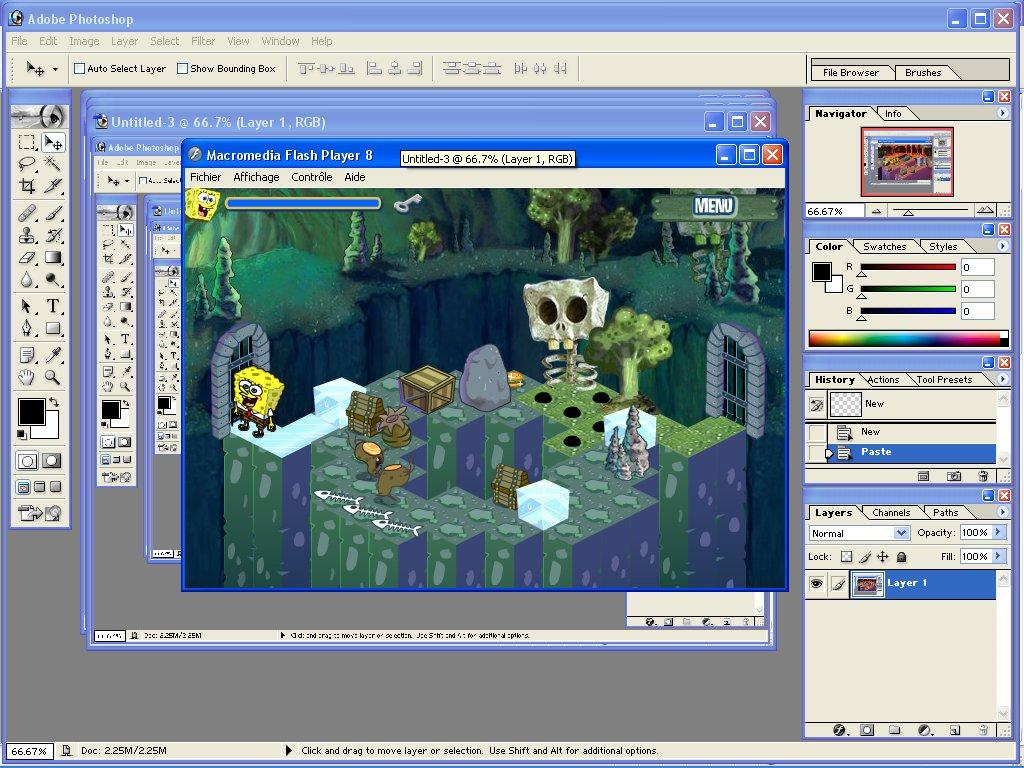
Task: Add a layer style in the Layers panel
Action: [840, 730]
